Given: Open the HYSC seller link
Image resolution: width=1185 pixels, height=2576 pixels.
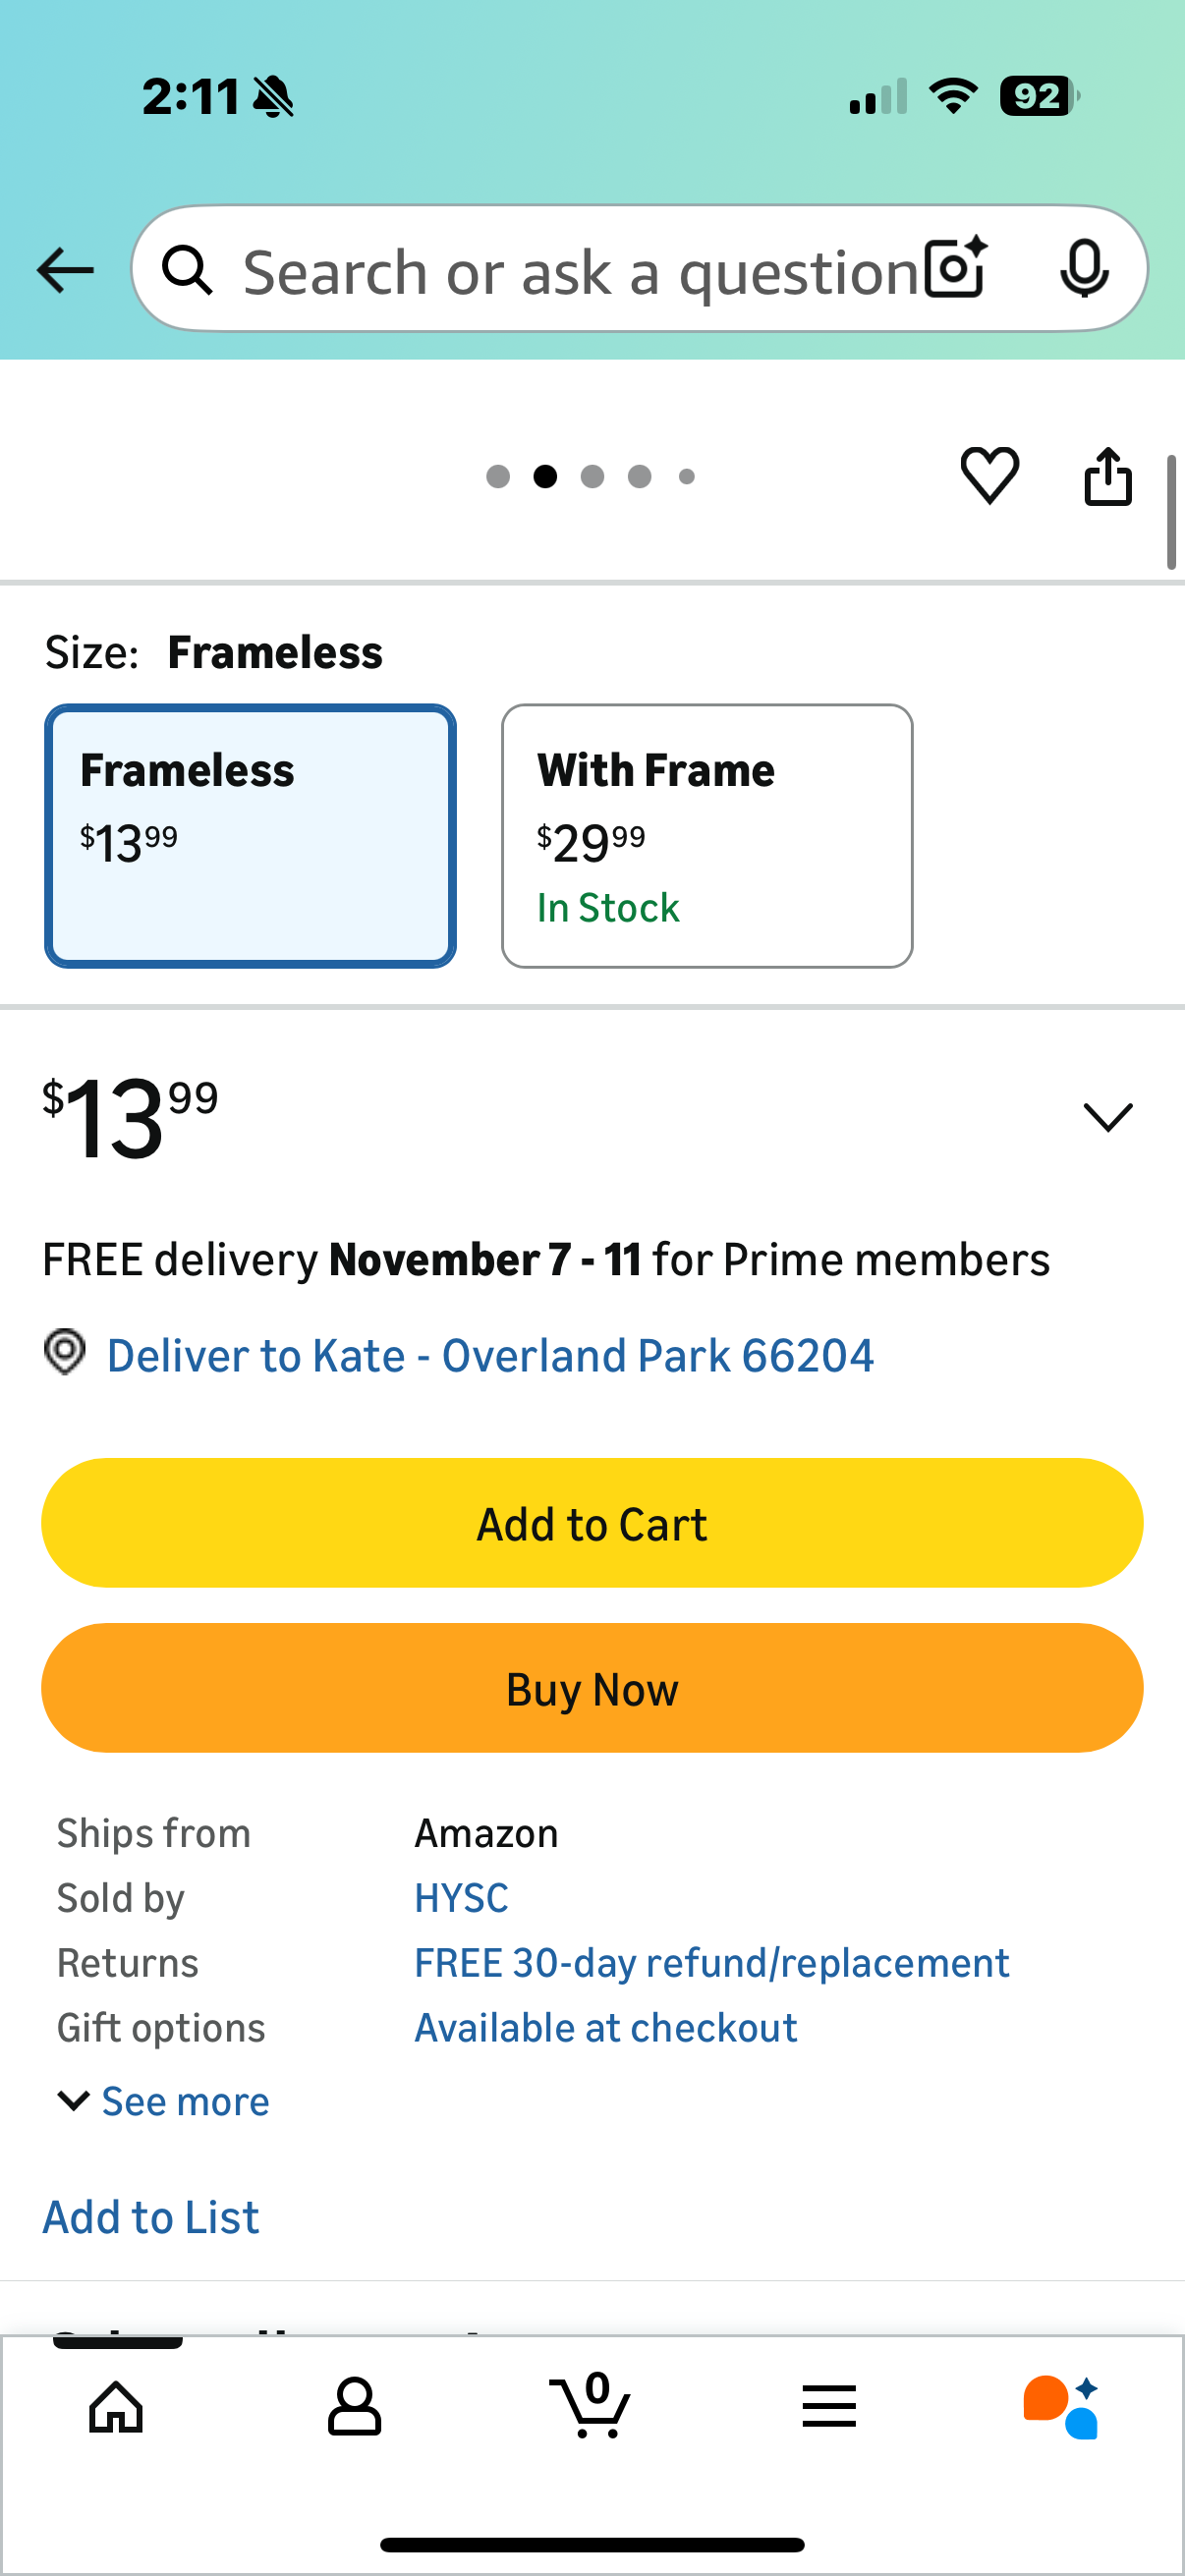Looking at the screenshot, I should tap(461, 1897).
